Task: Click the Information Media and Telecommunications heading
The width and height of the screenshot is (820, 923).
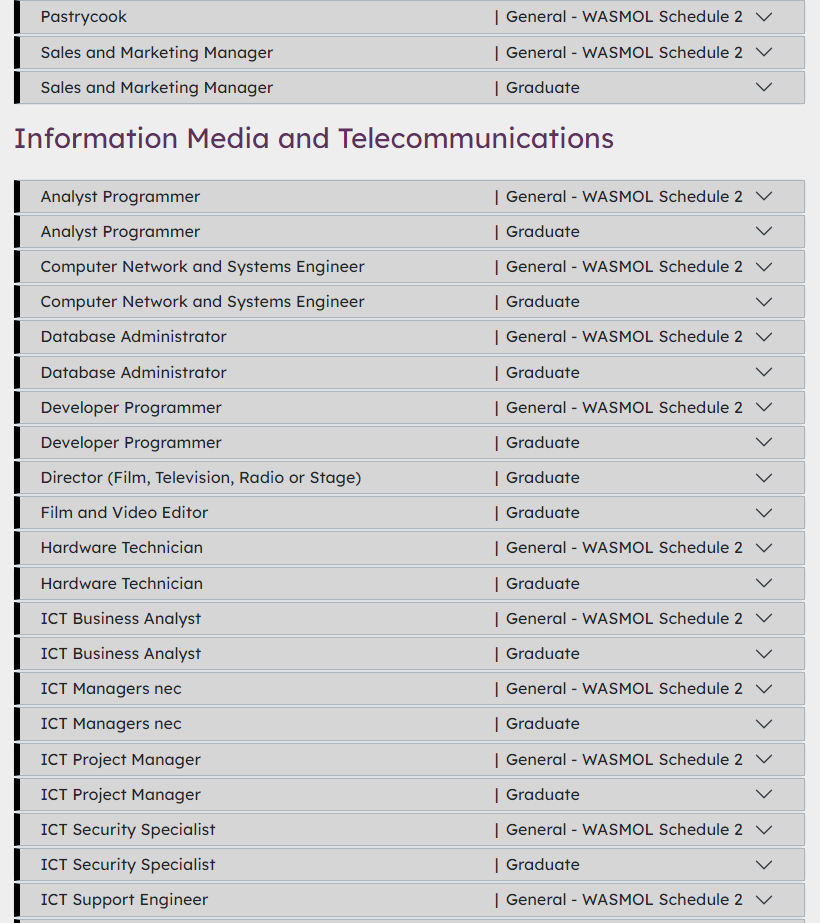Action: pos(314,138)
